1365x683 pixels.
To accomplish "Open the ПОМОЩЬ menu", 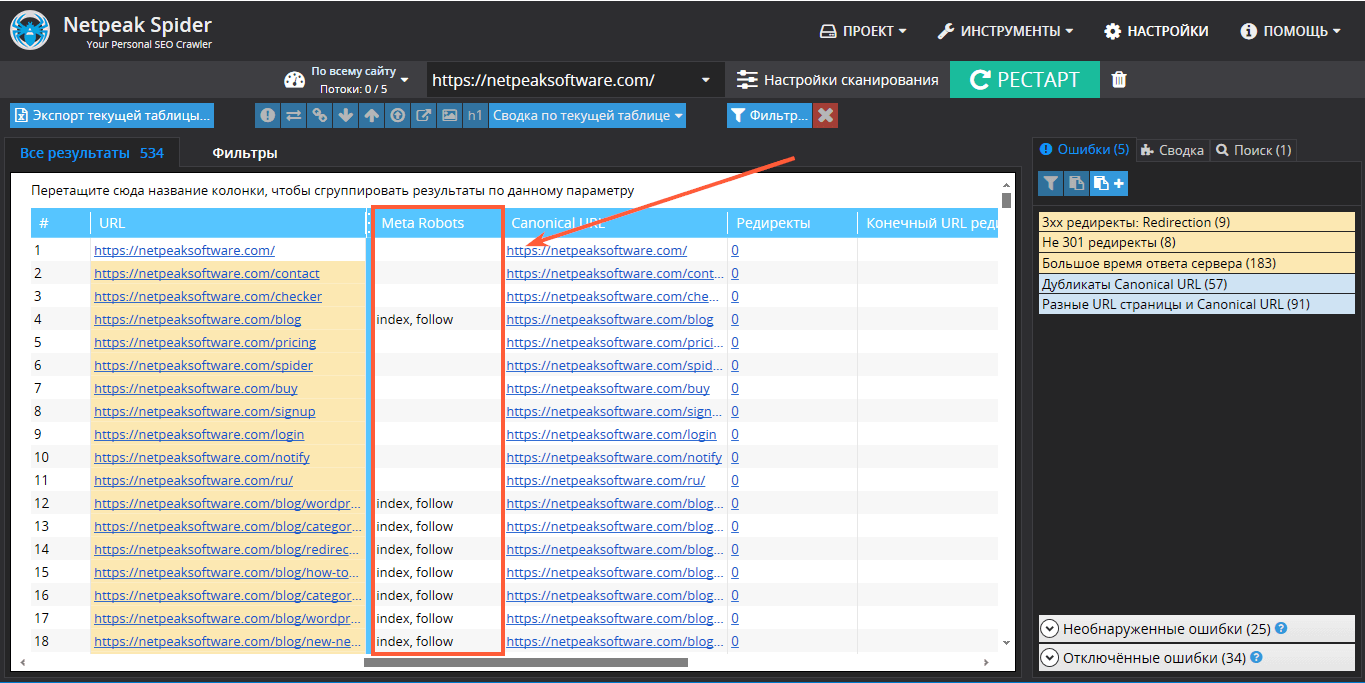I will [1290, 31].
